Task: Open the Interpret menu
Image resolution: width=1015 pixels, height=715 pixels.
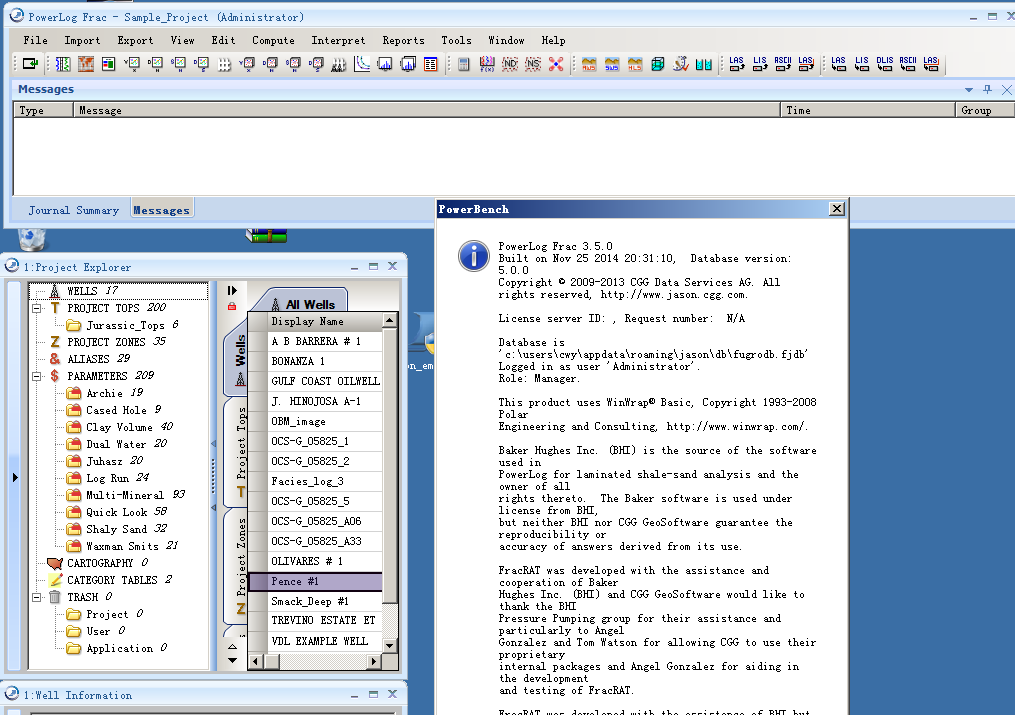Action: coord(338,40)
